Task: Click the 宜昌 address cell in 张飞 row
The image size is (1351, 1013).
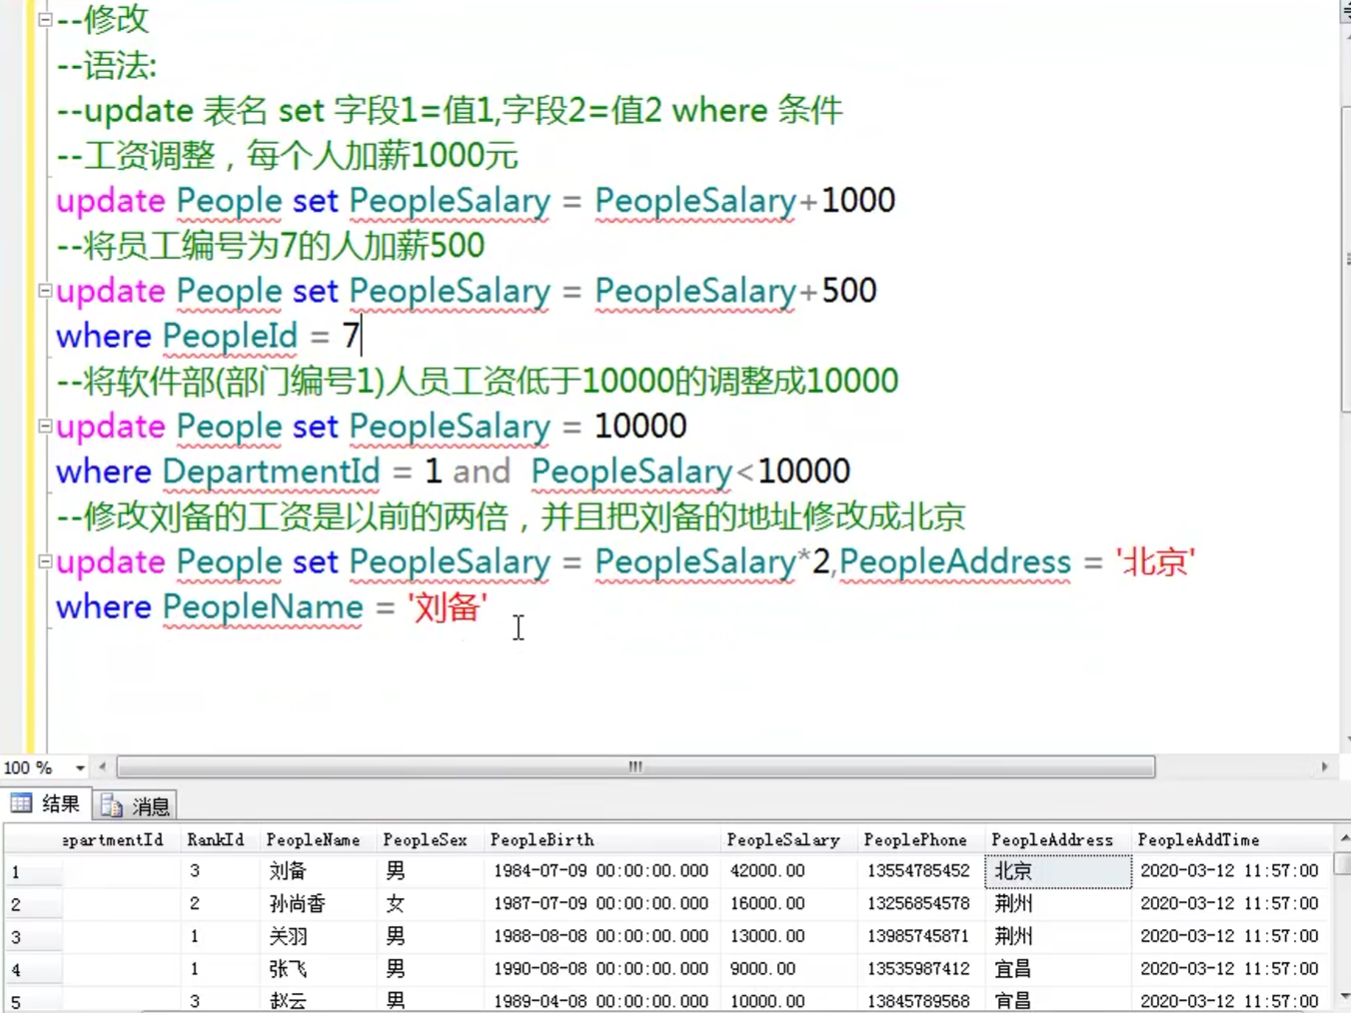Action: pos(1058,970)
